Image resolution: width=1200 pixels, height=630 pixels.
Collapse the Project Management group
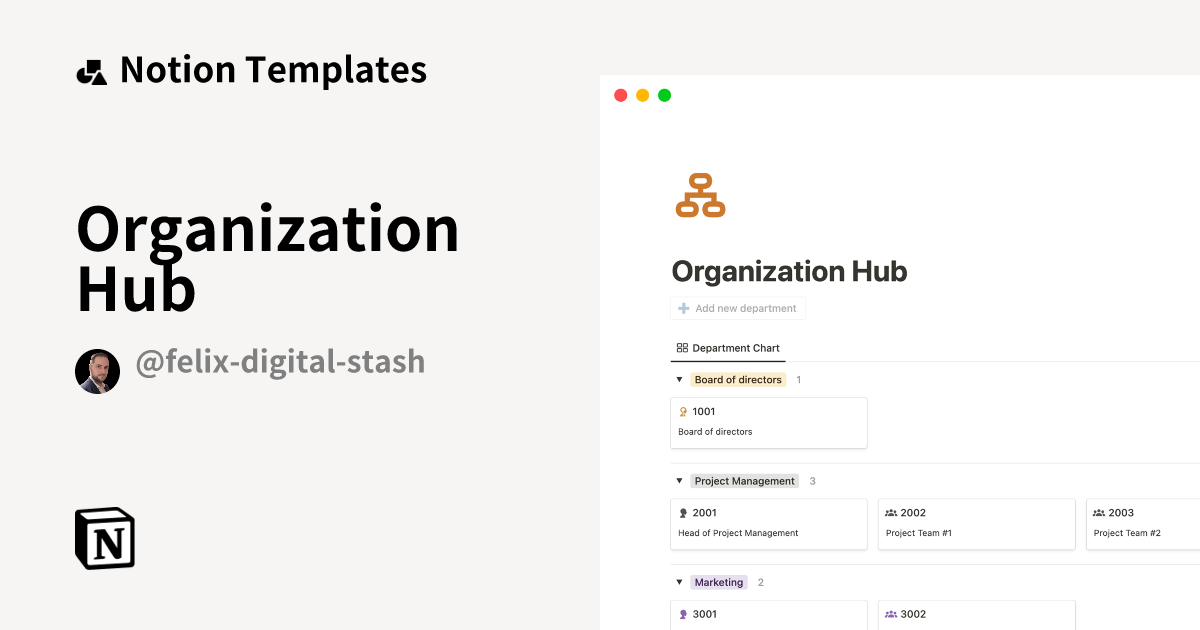[x=678, y=480]
